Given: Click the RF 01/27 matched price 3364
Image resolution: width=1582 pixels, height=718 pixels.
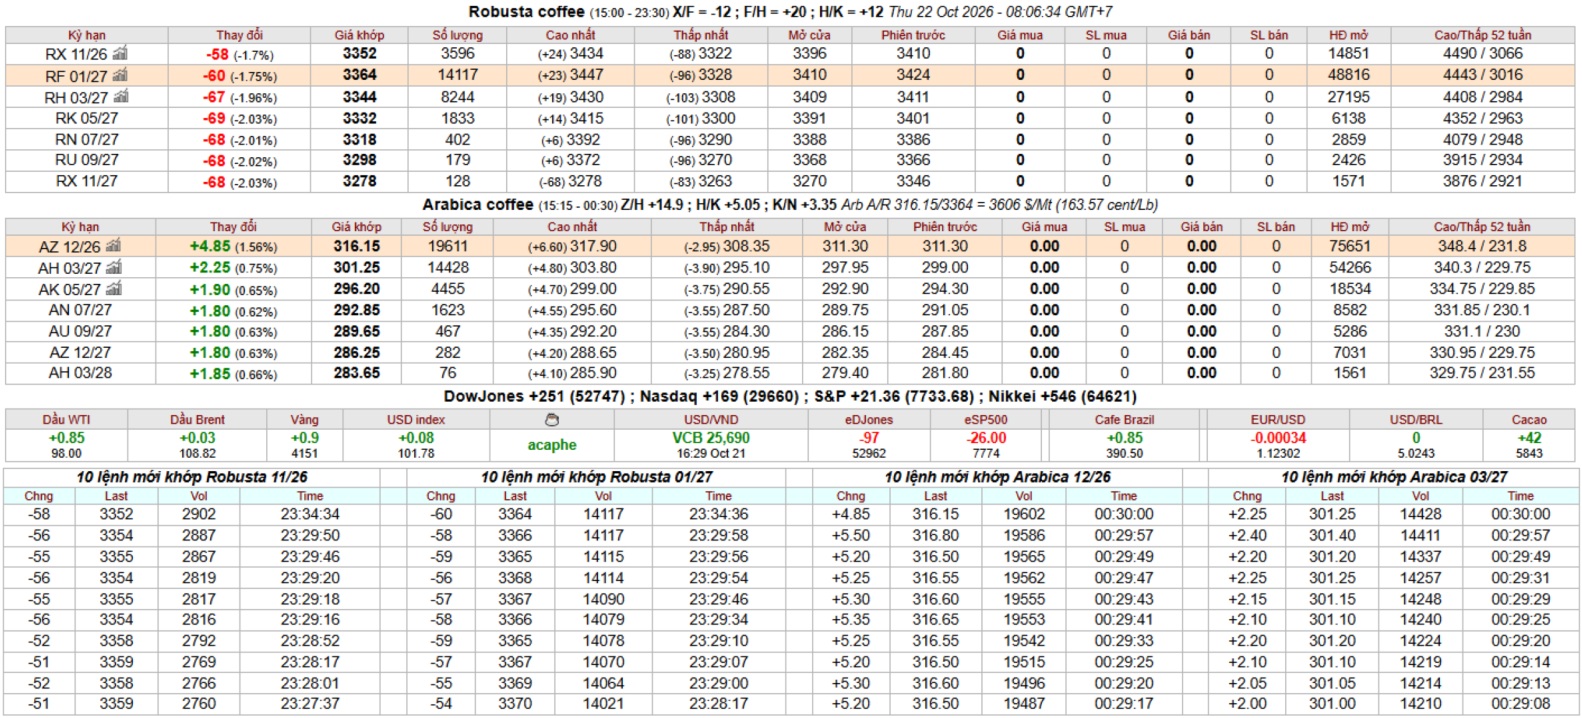Looking at the screenshot, I should pos(360,75).
